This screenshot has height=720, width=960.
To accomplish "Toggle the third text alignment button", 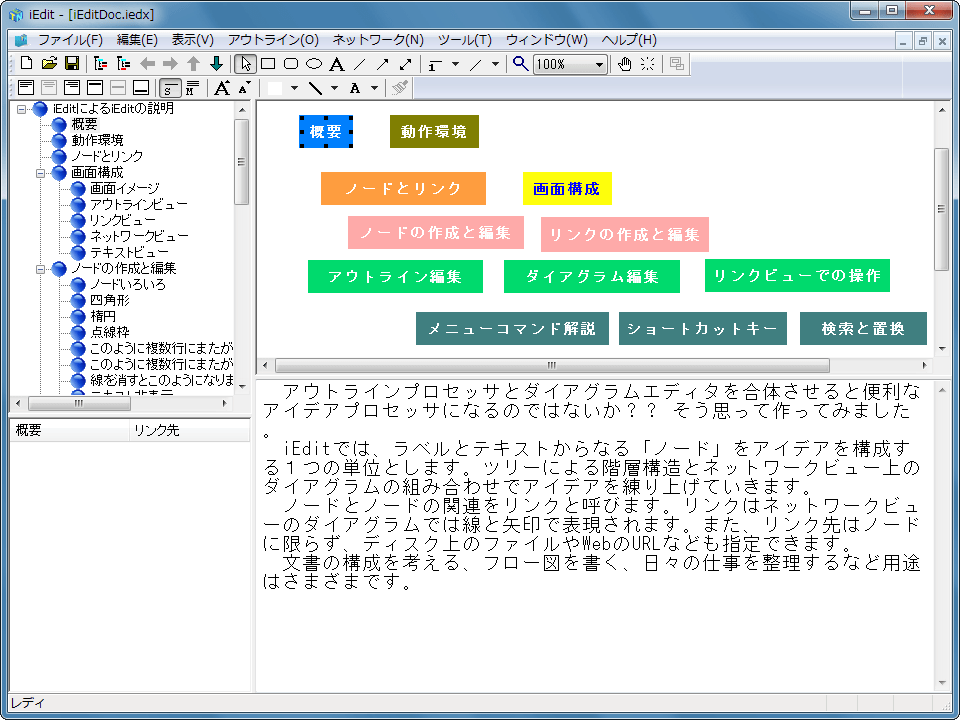I will coord(72,88).
